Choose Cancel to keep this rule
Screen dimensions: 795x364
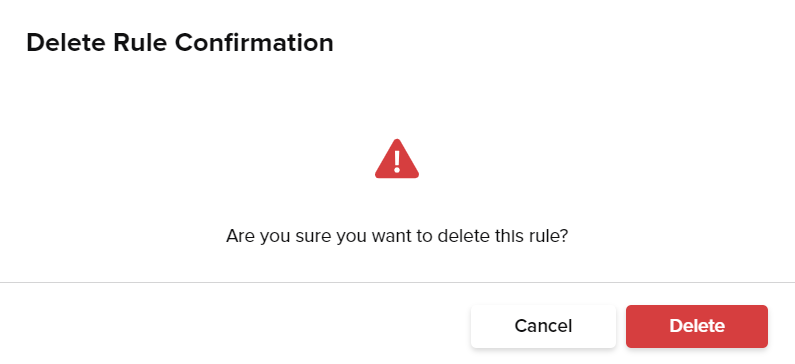pyautogui.click(x=543, y=326)
